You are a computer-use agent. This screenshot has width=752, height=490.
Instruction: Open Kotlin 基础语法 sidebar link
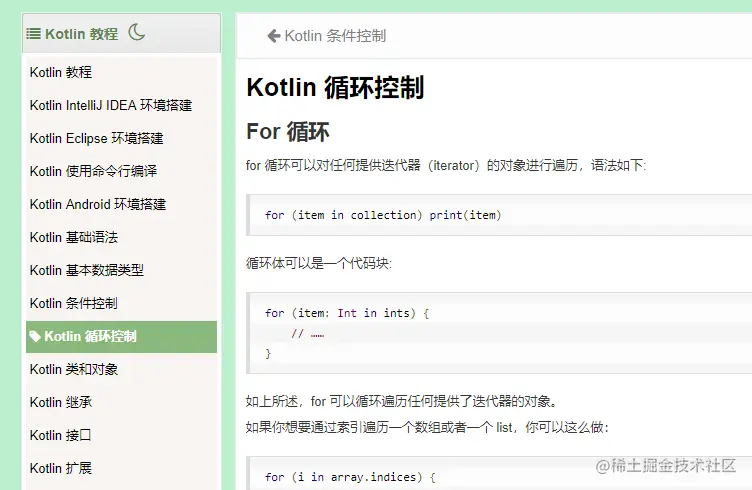tap(74, 237)
